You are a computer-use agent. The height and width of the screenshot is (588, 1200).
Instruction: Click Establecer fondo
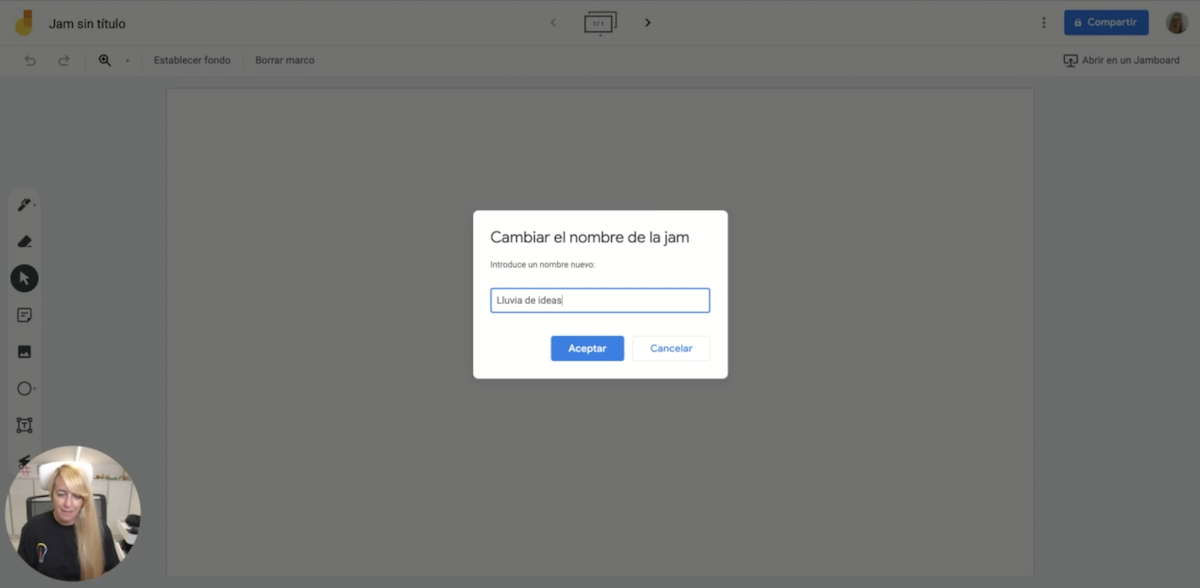(192, 61)
